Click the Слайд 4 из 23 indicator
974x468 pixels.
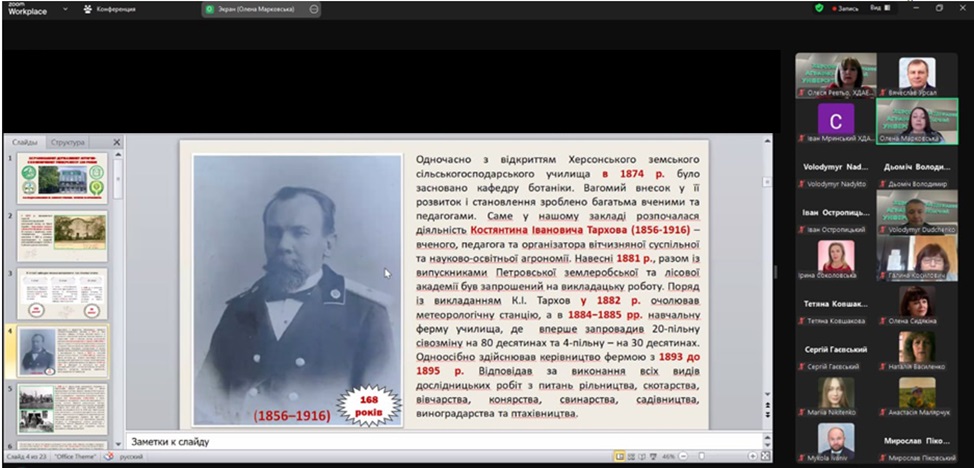pyautogui.click(x=25, y=457)
